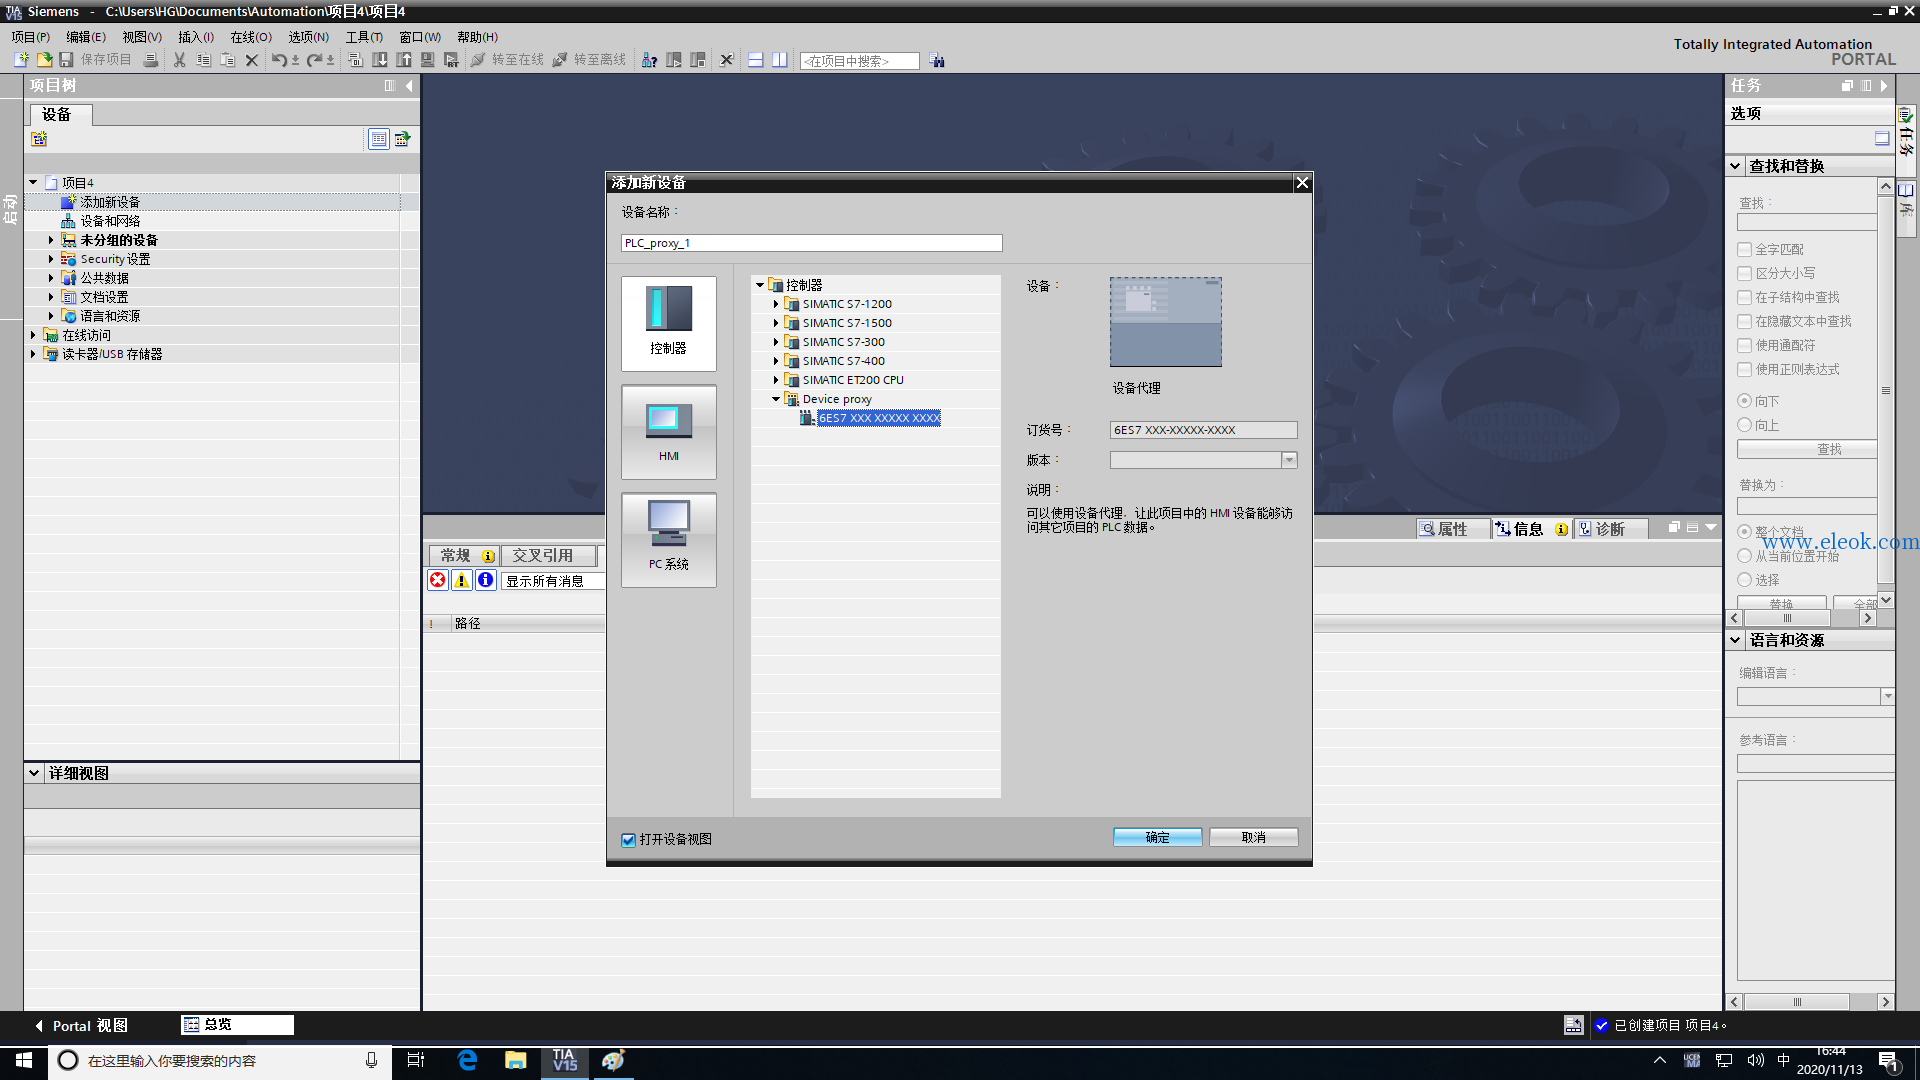Open 编辑(E) menu
Image resolution: width=1920 pixels, height=1080 pixels.
click(x=86, y=37)
